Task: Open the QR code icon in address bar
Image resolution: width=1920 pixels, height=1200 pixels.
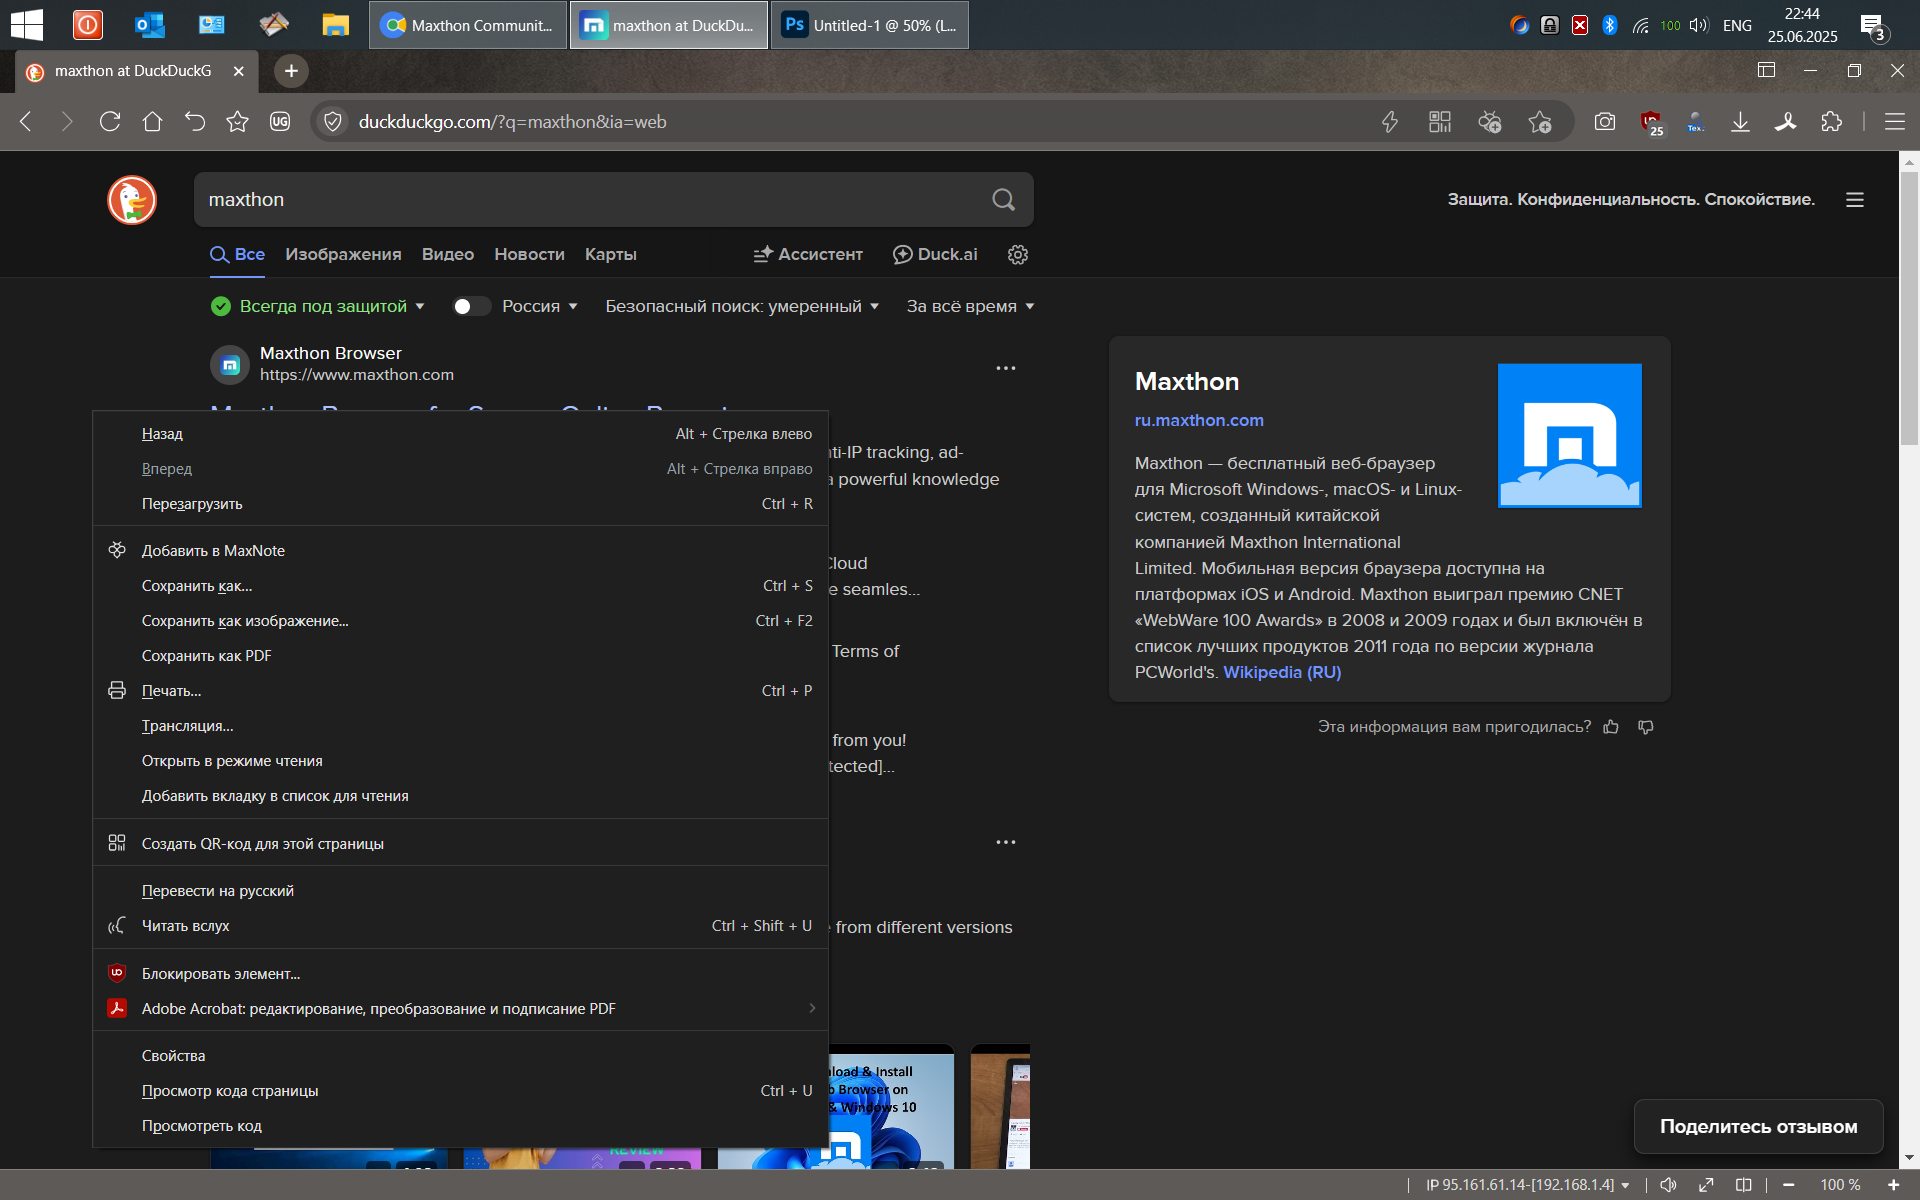Action: (x=1440, y=122)
